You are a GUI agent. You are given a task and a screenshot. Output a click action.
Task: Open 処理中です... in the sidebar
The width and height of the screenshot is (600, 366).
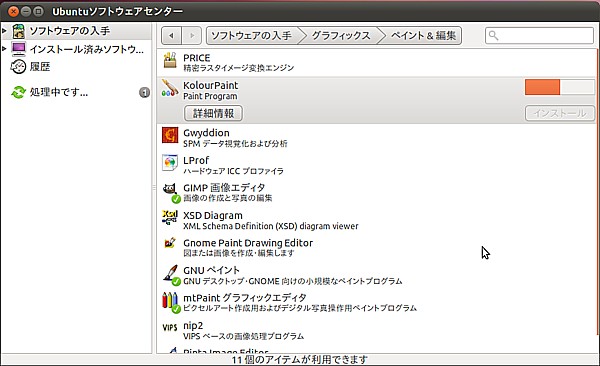pyautogui.click(x=59, y=92)
